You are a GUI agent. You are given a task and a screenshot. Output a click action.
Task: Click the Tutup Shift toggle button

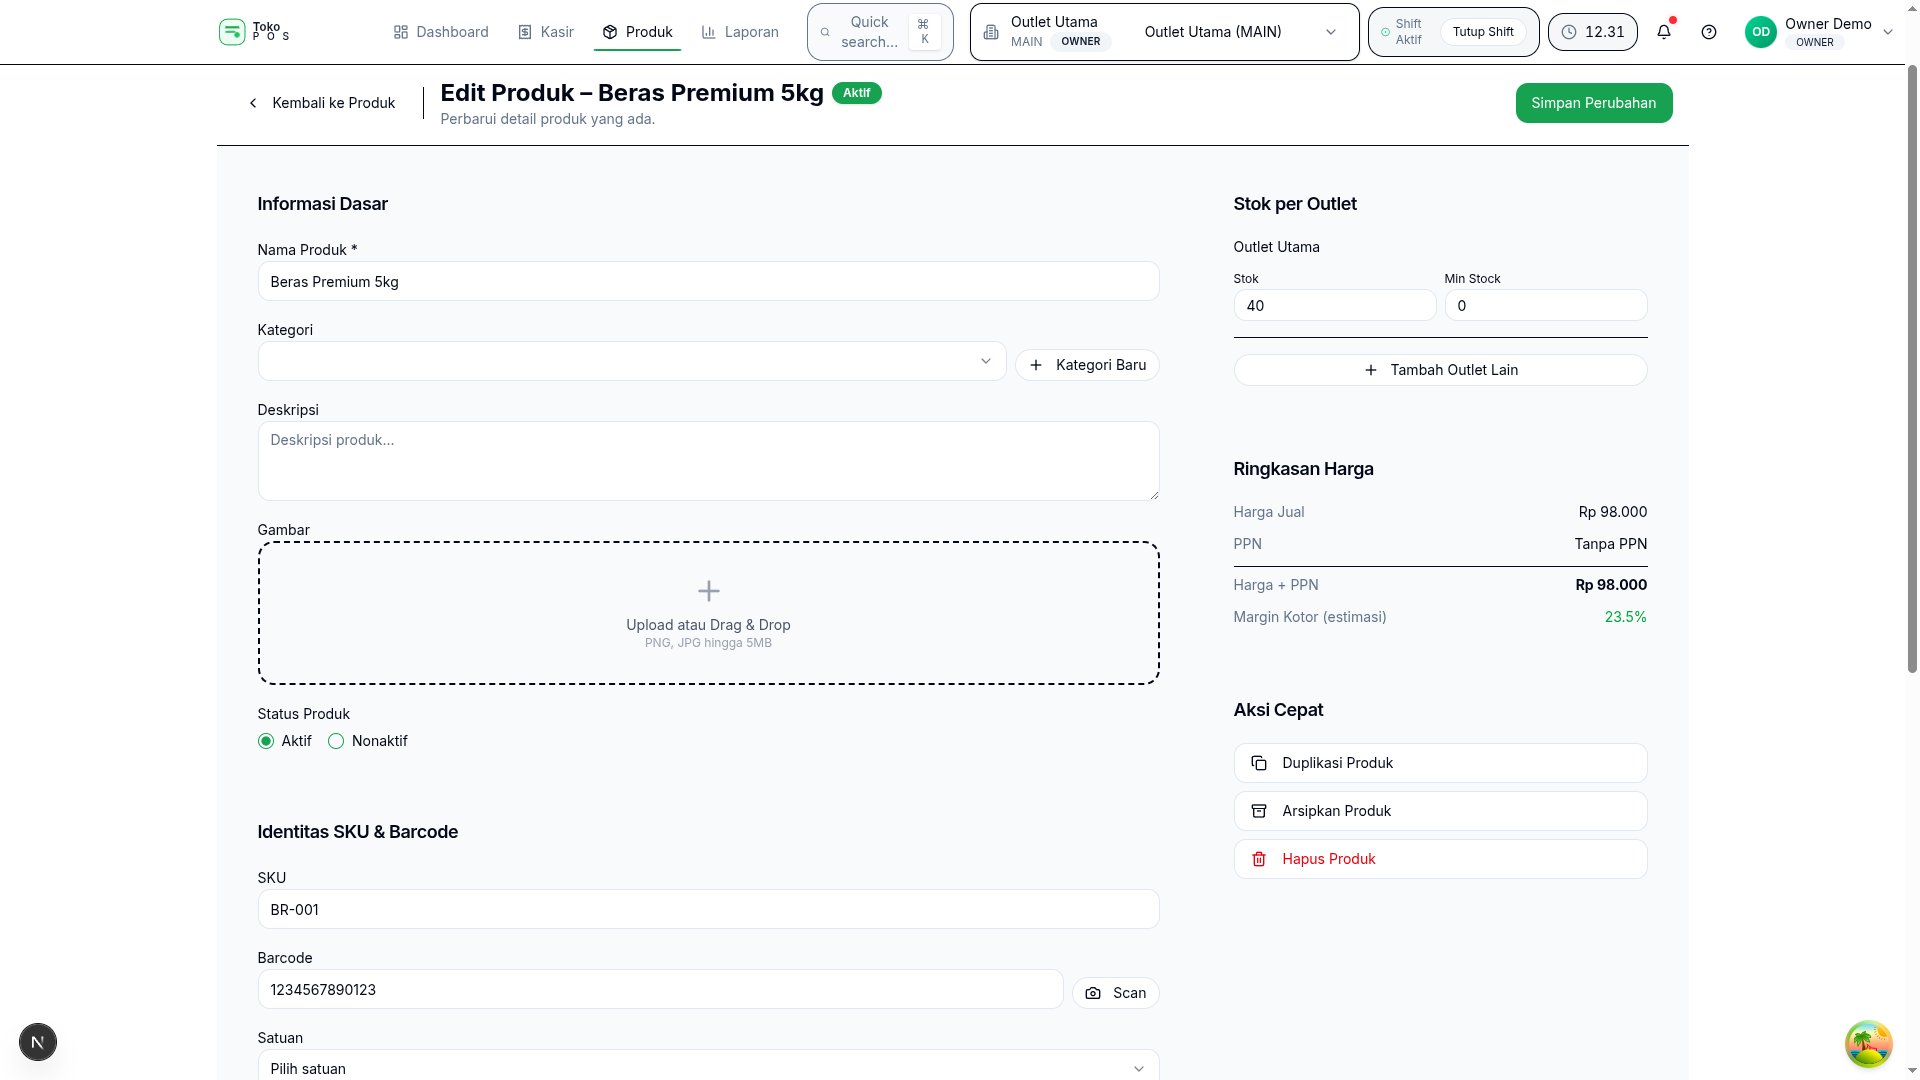pyautogui.click(x=1482, y=32)
